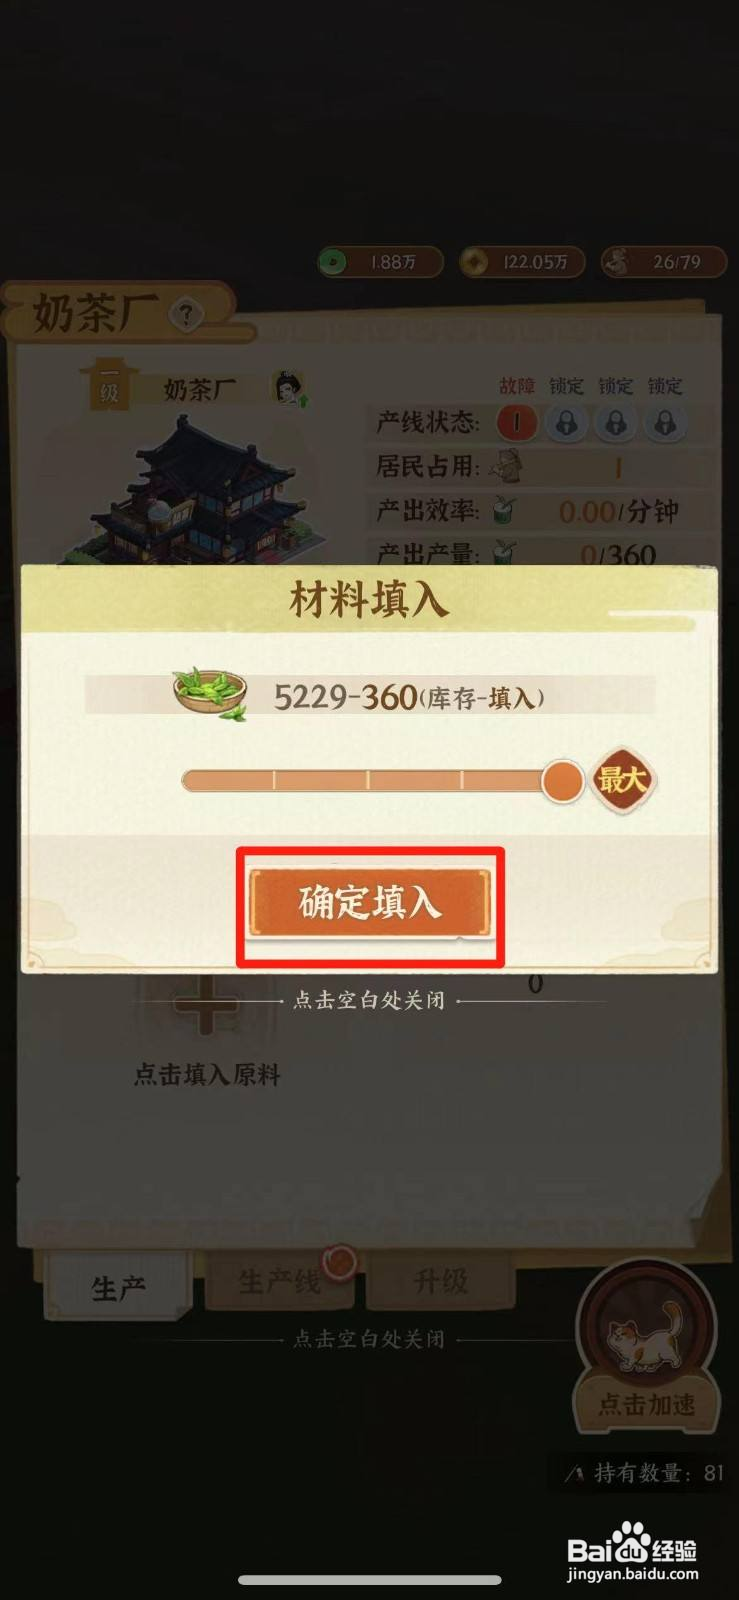Tap the 最大 max amount button
Viewport: 739px width, 1600px height.
(x=622, y=780)
